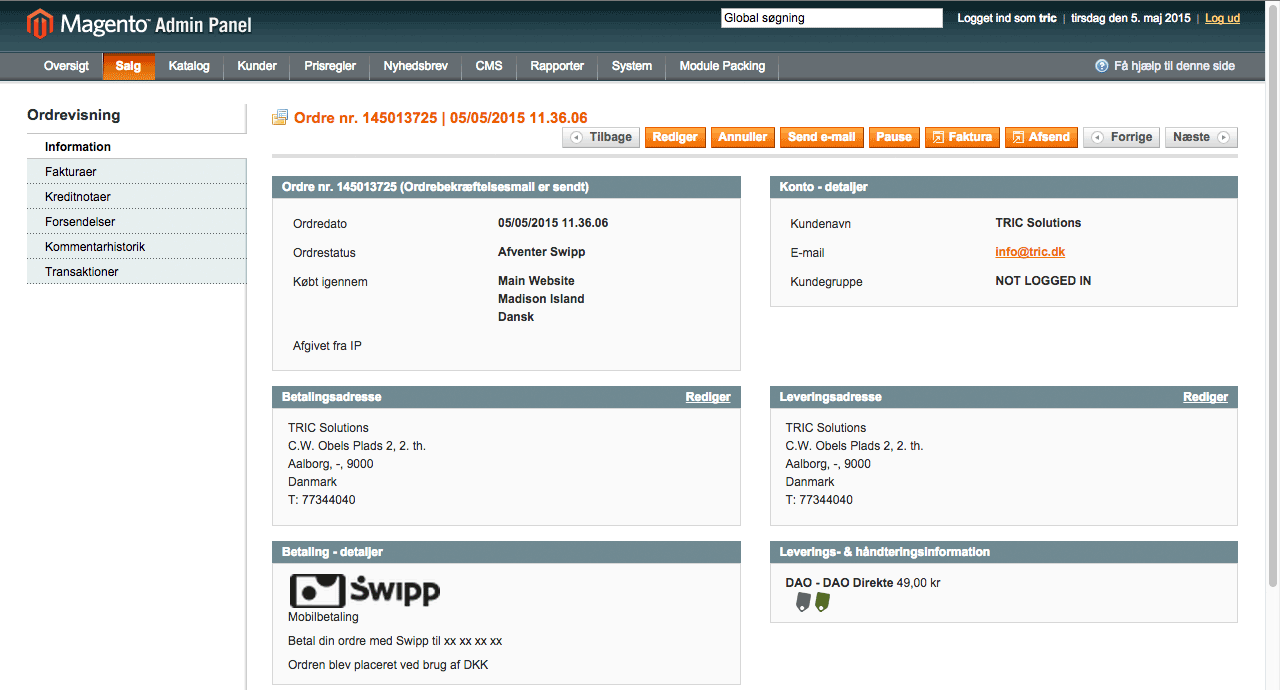Image resolution: width=1280 pixels, height=690 pixels.
Task: Click the Swipp payment logo
Action: point(365,590)
